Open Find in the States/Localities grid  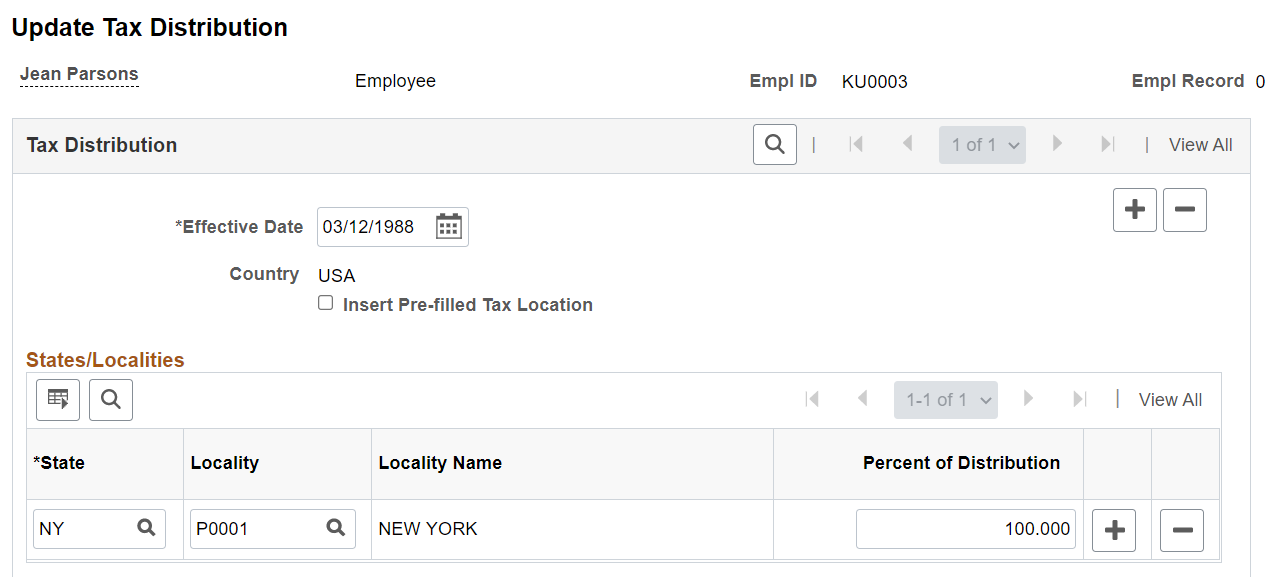(x=110, y=399)
